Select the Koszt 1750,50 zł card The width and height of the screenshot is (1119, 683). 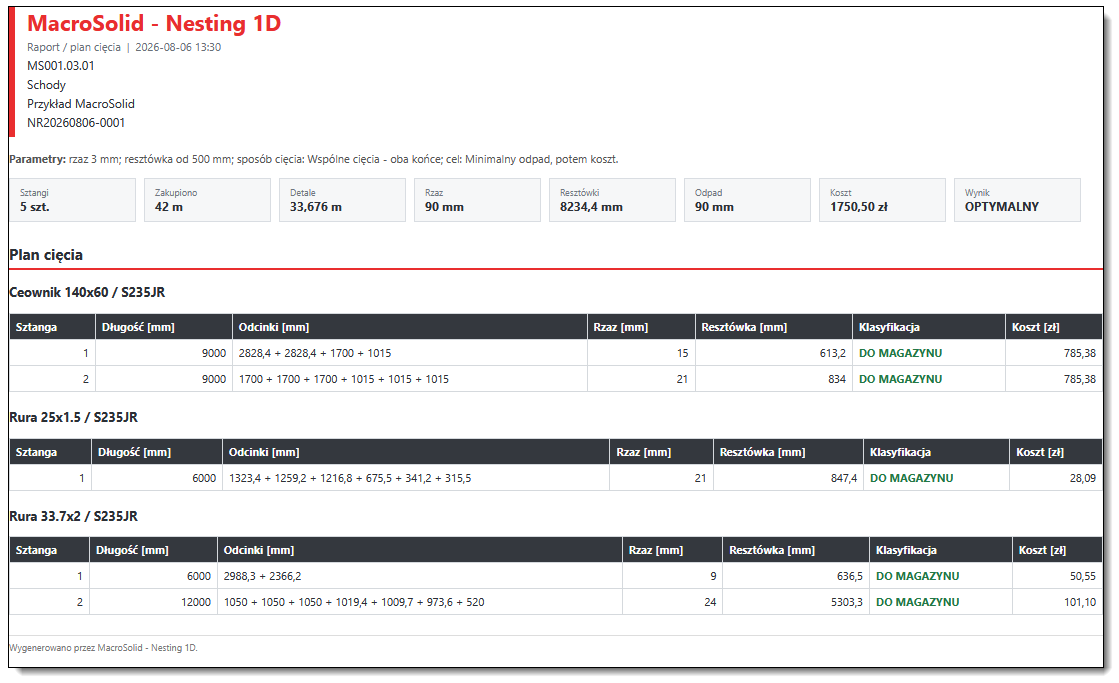pos(882,200)
